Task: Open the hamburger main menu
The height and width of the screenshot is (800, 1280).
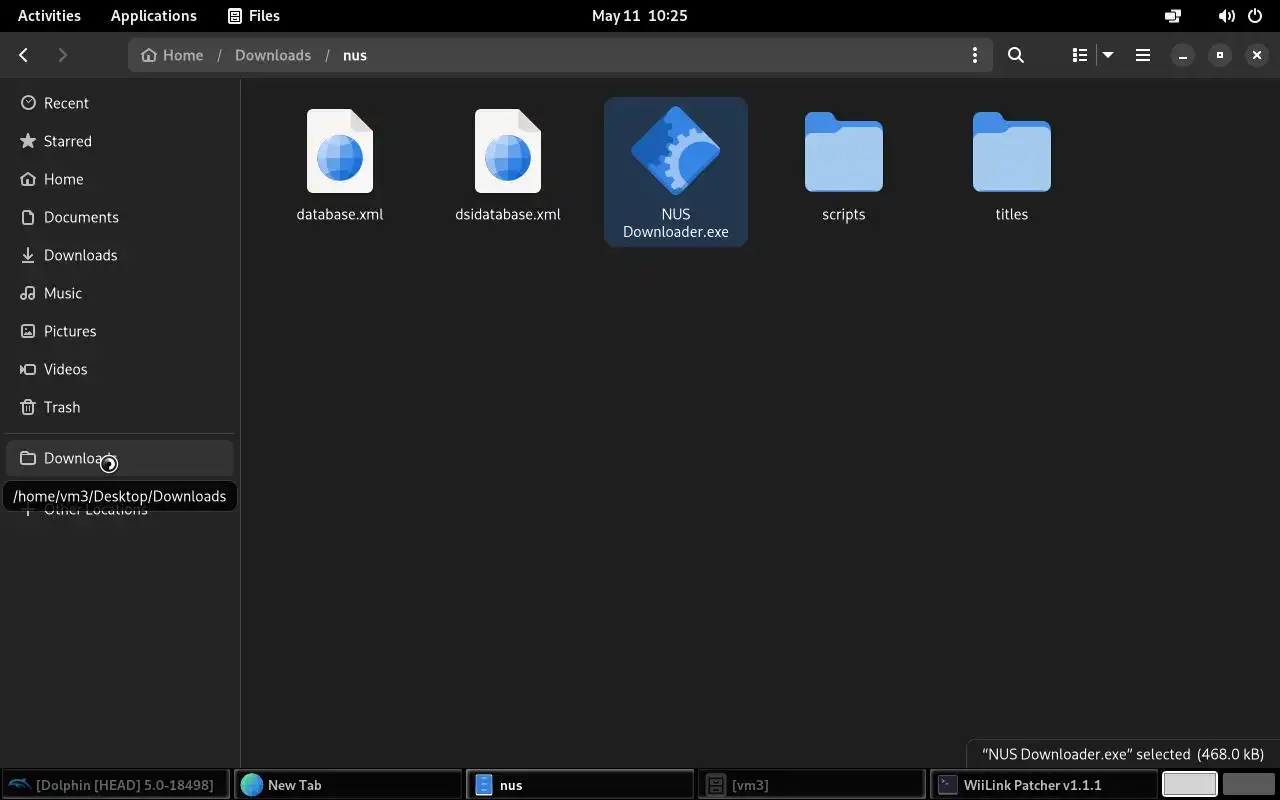Action: click(1143, 55)
